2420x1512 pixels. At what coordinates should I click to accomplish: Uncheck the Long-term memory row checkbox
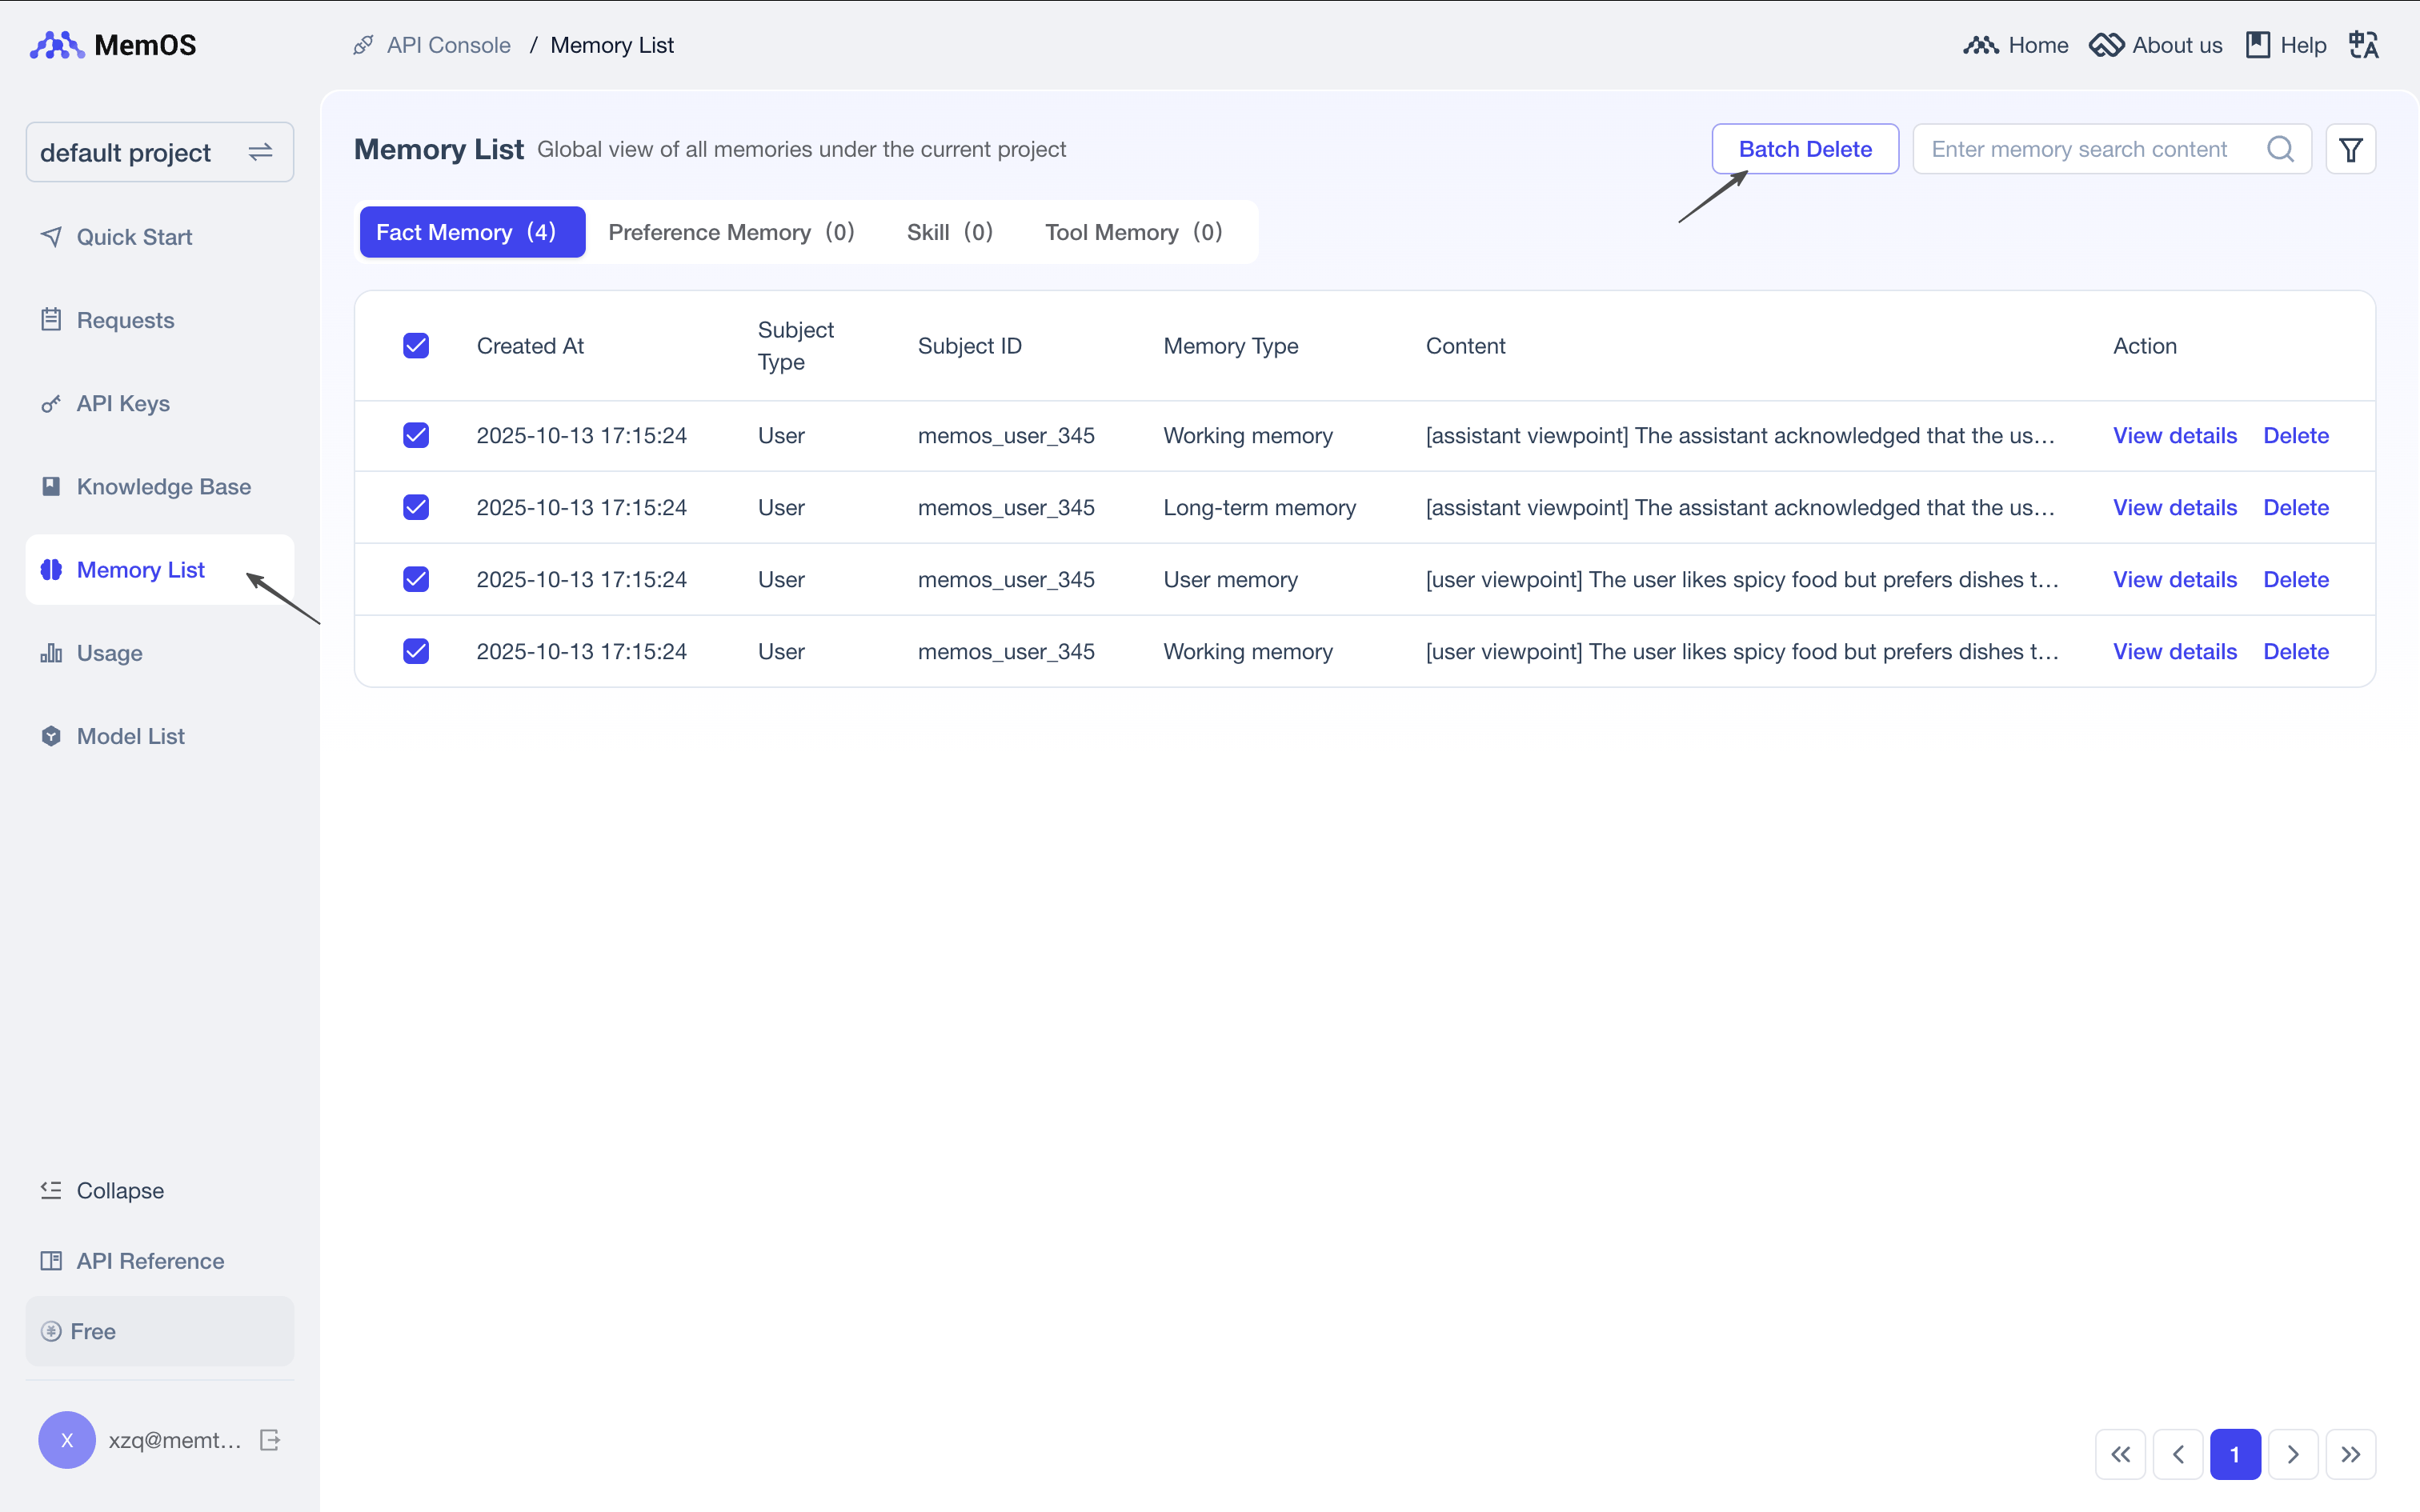click(416, 507)
